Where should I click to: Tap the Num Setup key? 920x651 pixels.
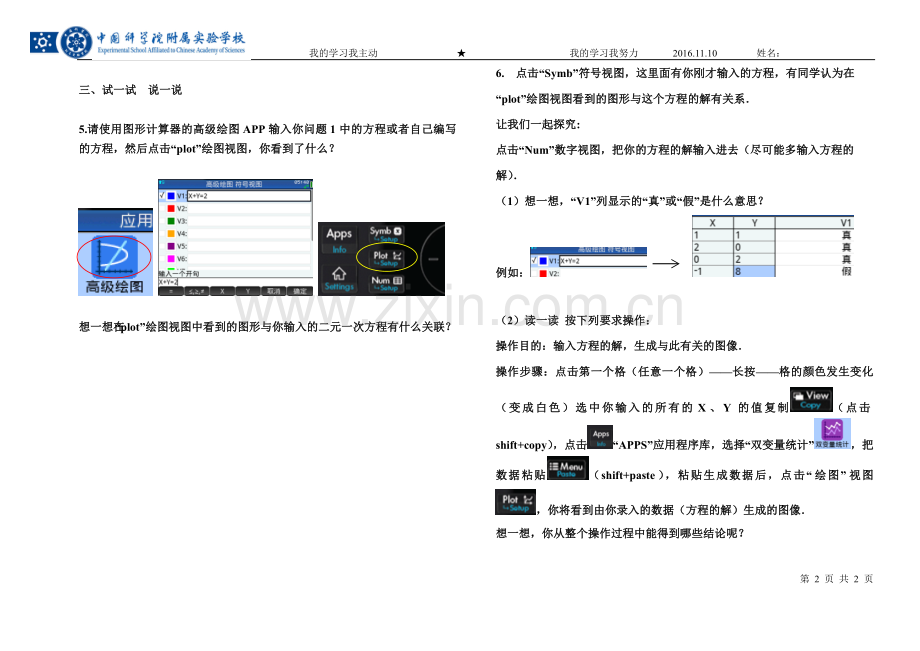(387, 283)
